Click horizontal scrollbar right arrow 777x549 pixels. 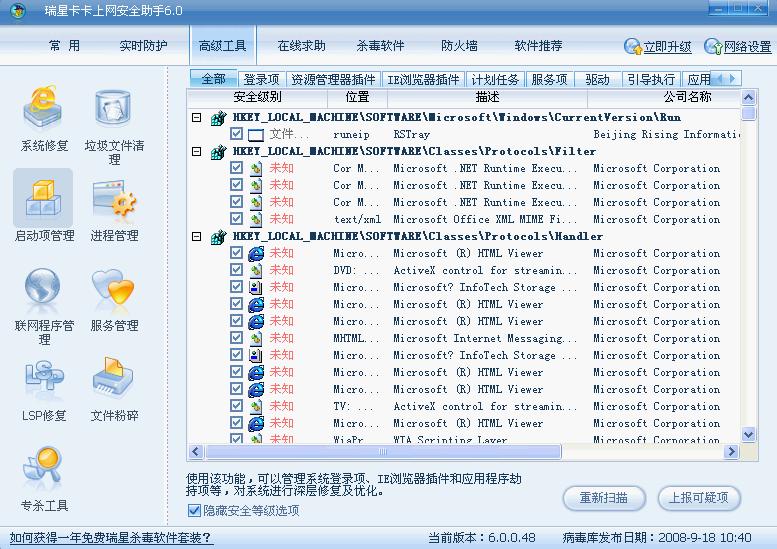click(731, 451)
